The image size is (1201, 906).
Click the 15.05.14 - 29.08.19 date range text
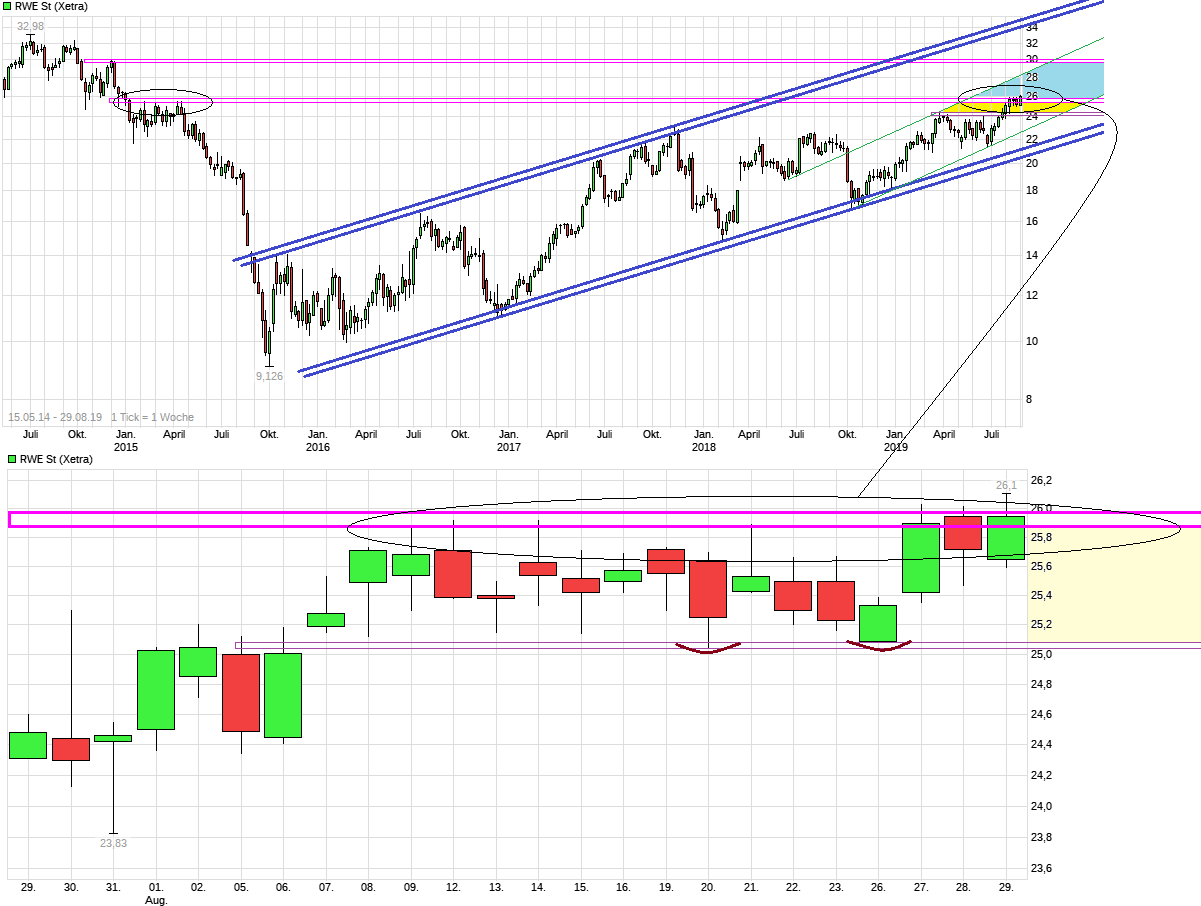55,417
